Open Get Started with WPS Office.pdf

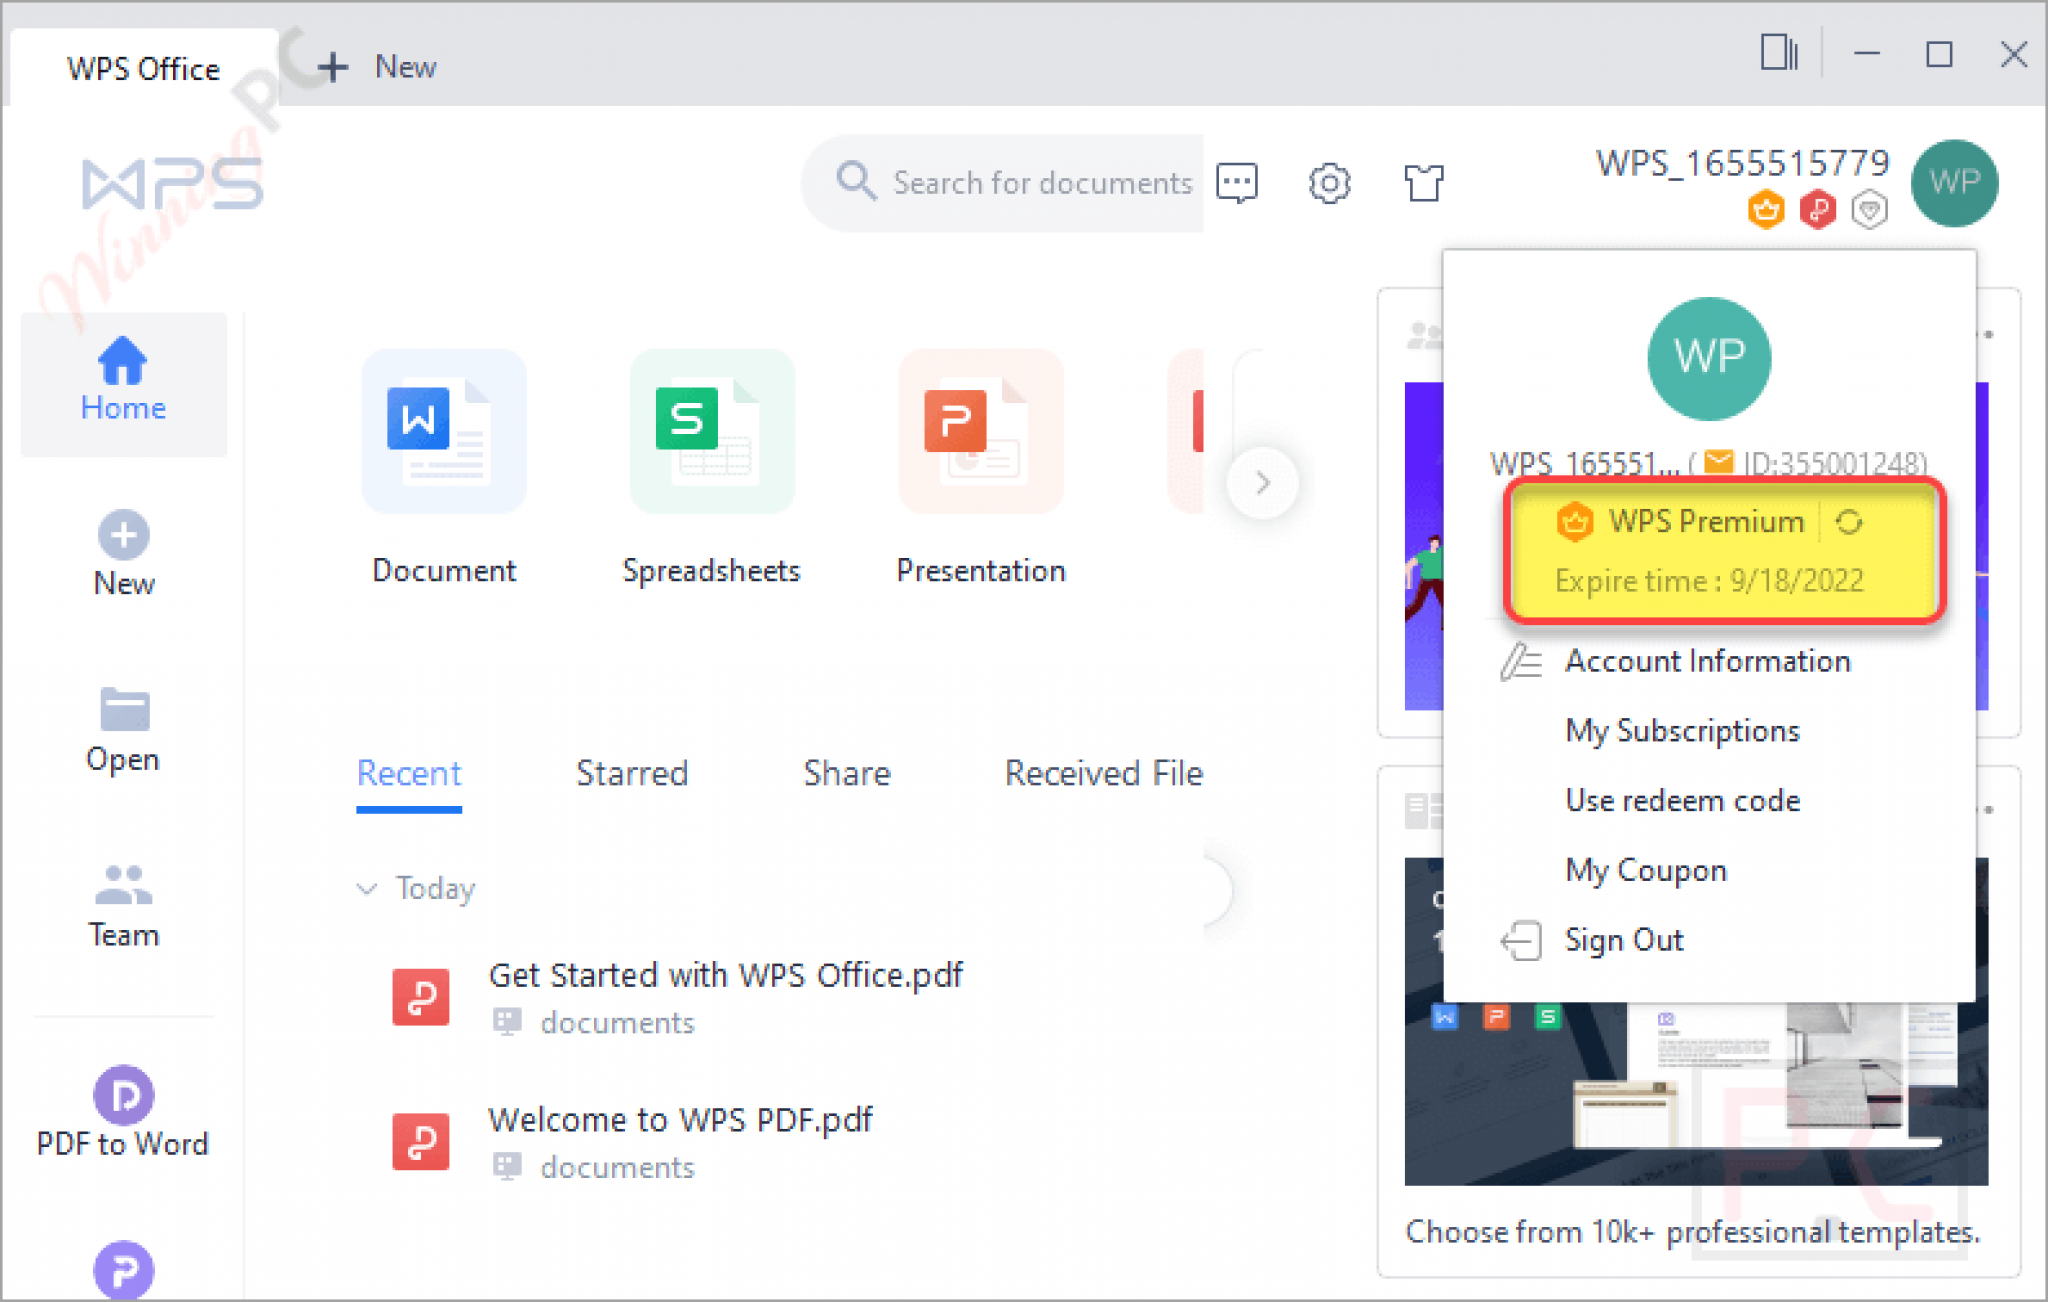coord(726,975)
